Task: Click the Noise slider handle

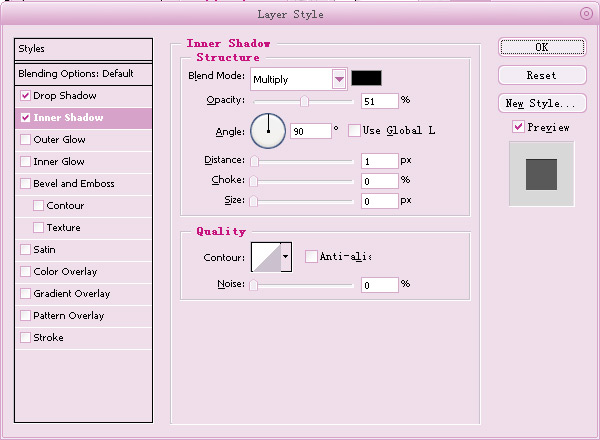Action: pyautogui.click(x=253, y=285)
